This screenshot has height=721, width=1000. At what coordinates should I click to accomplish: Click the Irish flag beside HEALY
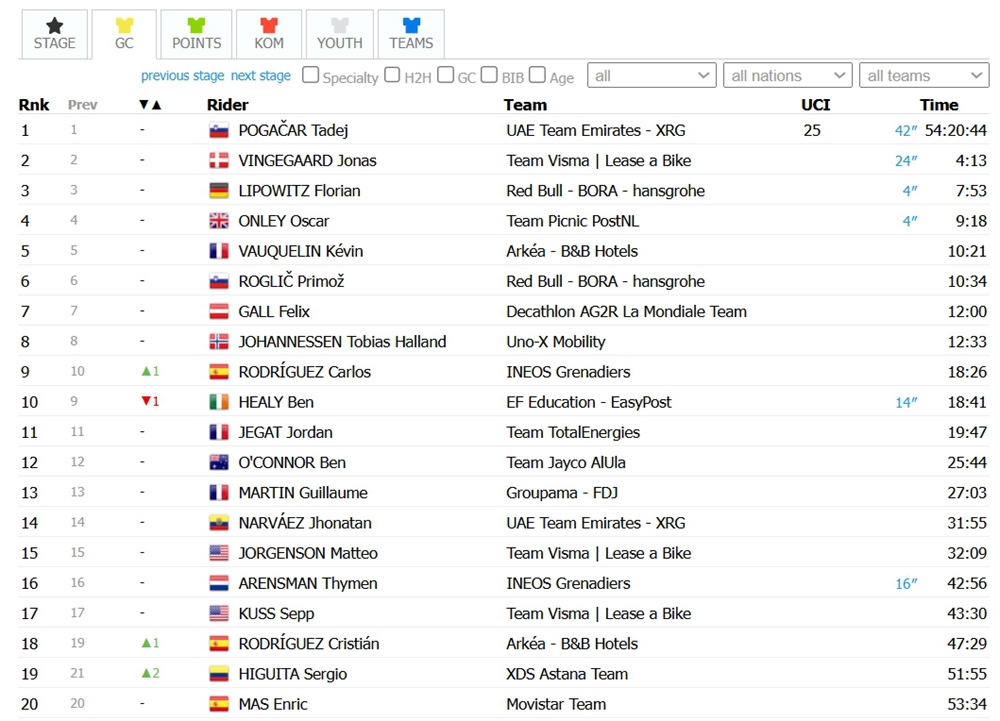coord(219,402)
